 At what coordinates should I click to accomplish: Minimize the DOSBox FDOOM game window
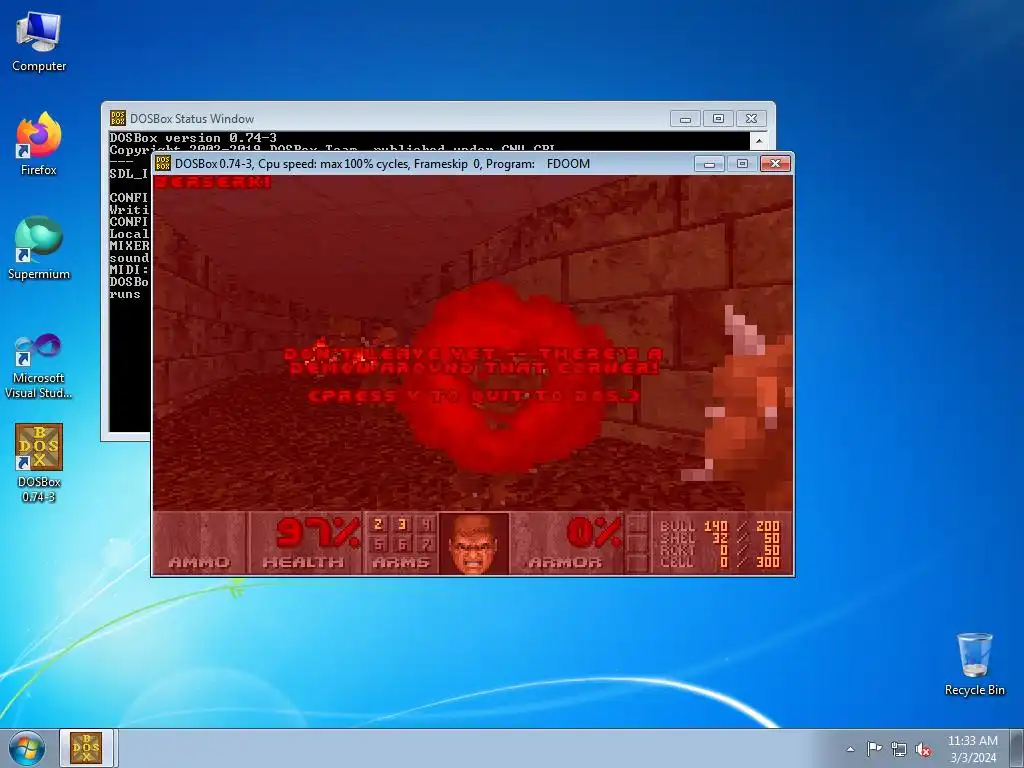click(x=709, y=163)
